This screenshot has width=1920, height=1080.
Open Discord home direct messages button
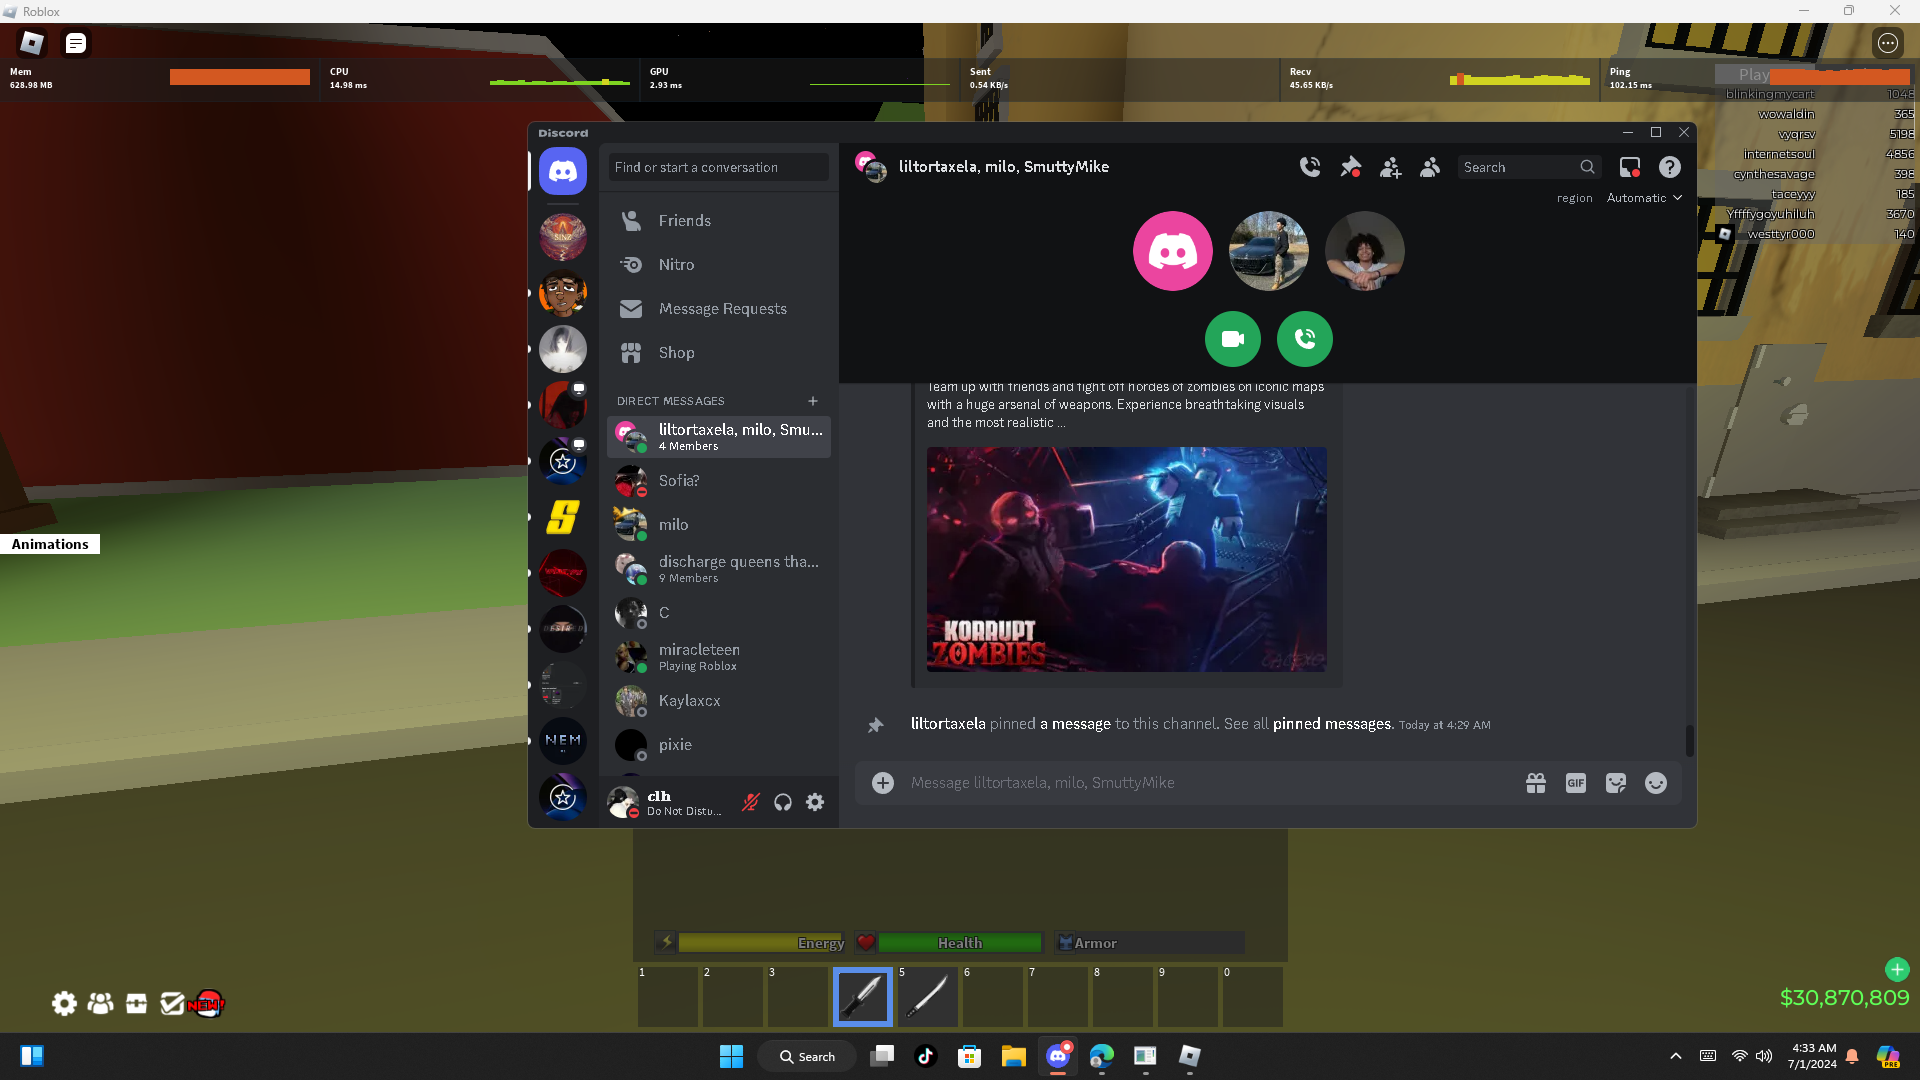[563, 171]
